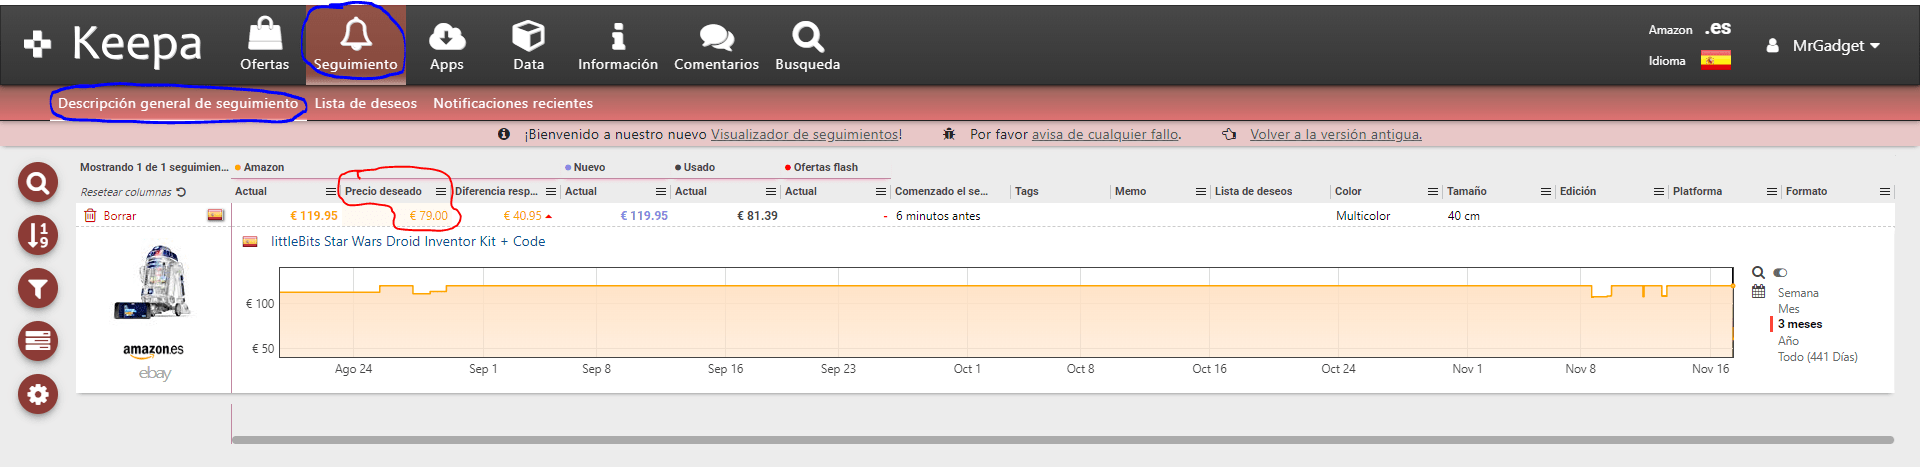The width and height of the screenshot is (1920, 467).
Task: Open the Precio deseado column menu
Action: (x=441, y=192)
